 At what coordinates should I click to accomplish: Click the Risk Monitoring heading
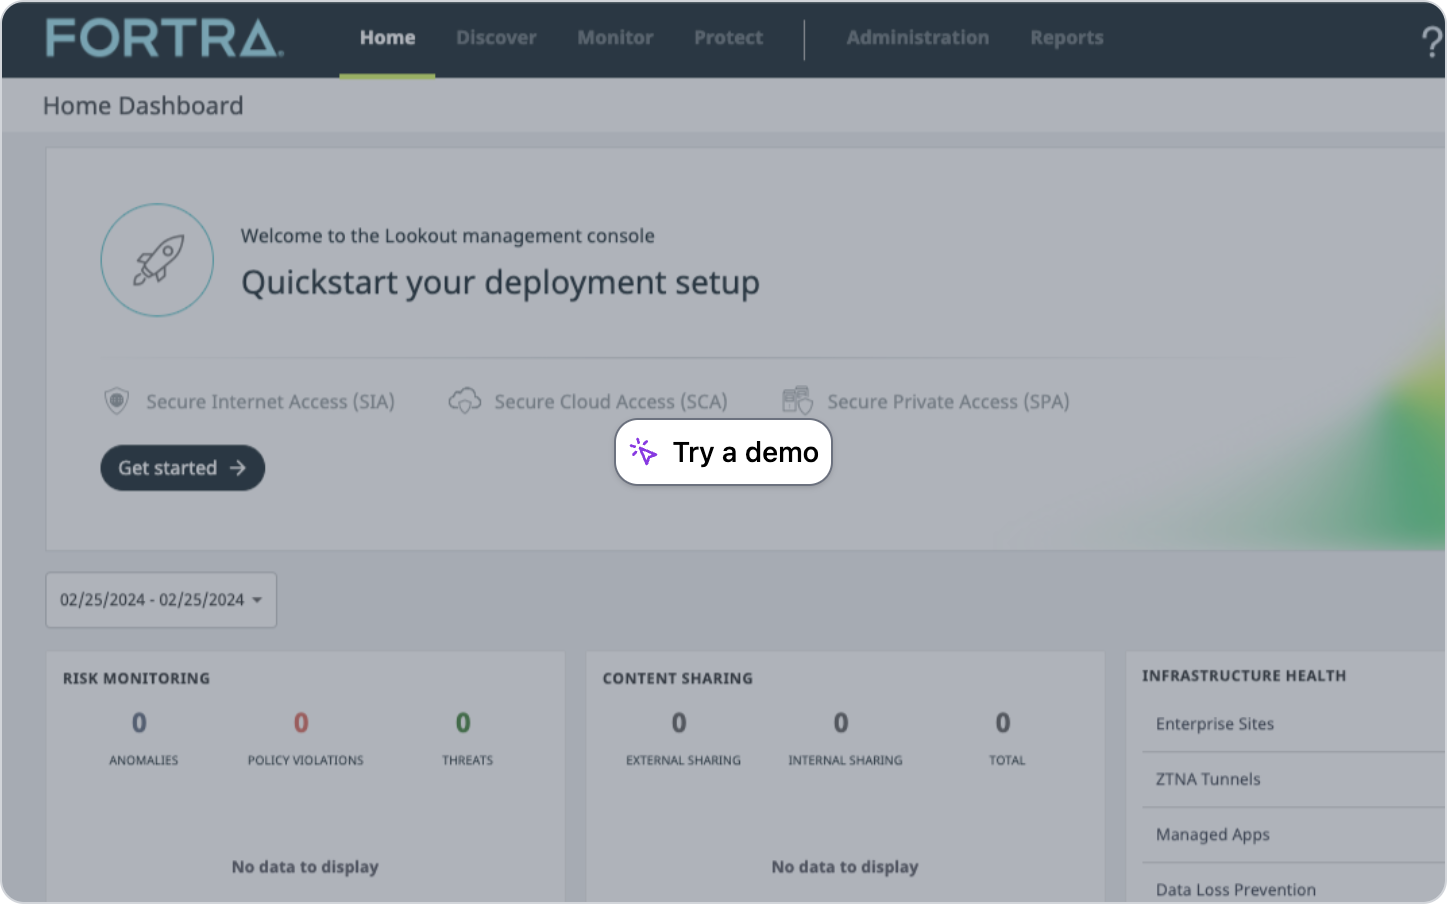pos(136,678)
